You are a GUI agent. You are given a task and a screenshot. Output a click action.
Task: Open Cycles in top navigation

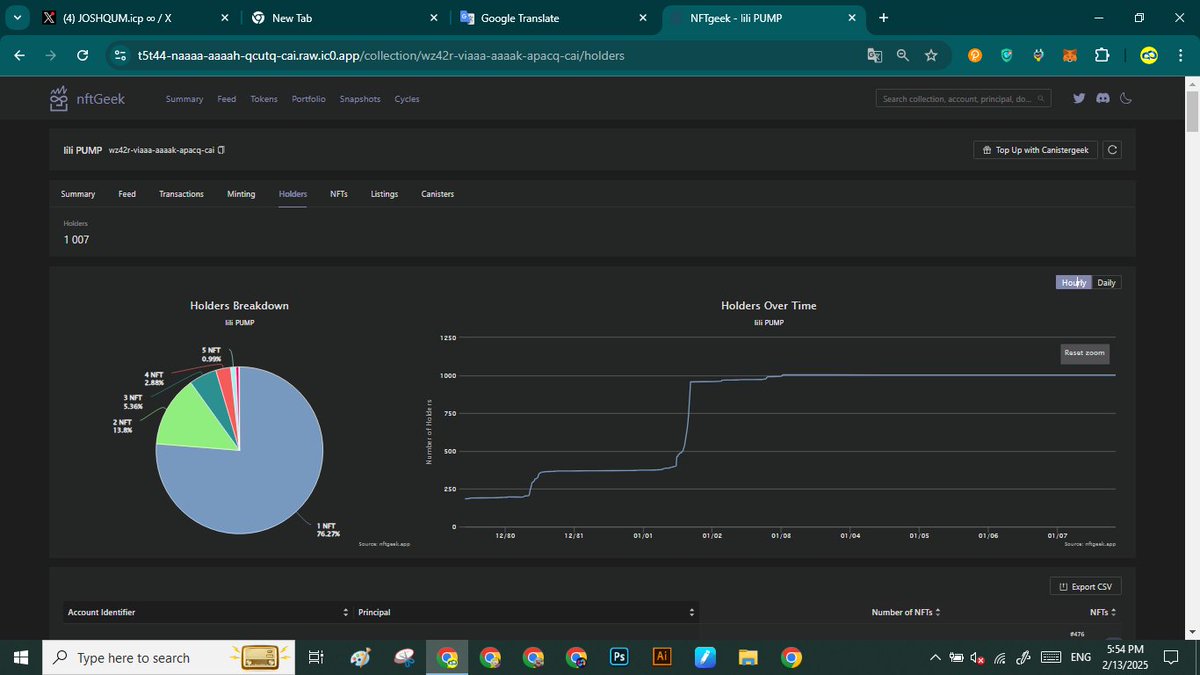(x=407, y=99)
